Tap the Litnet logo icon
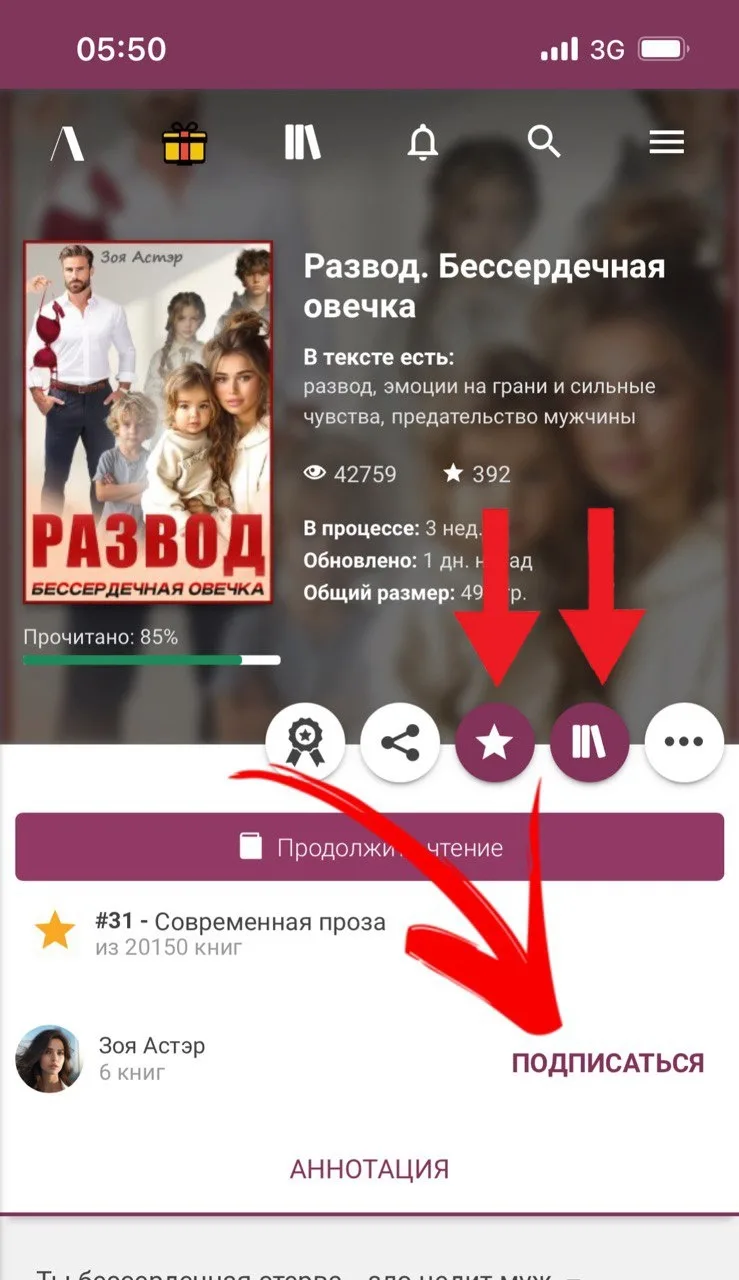Image resolution: width=739 pixels, height=1280 pixels. [x=68, y=143]
